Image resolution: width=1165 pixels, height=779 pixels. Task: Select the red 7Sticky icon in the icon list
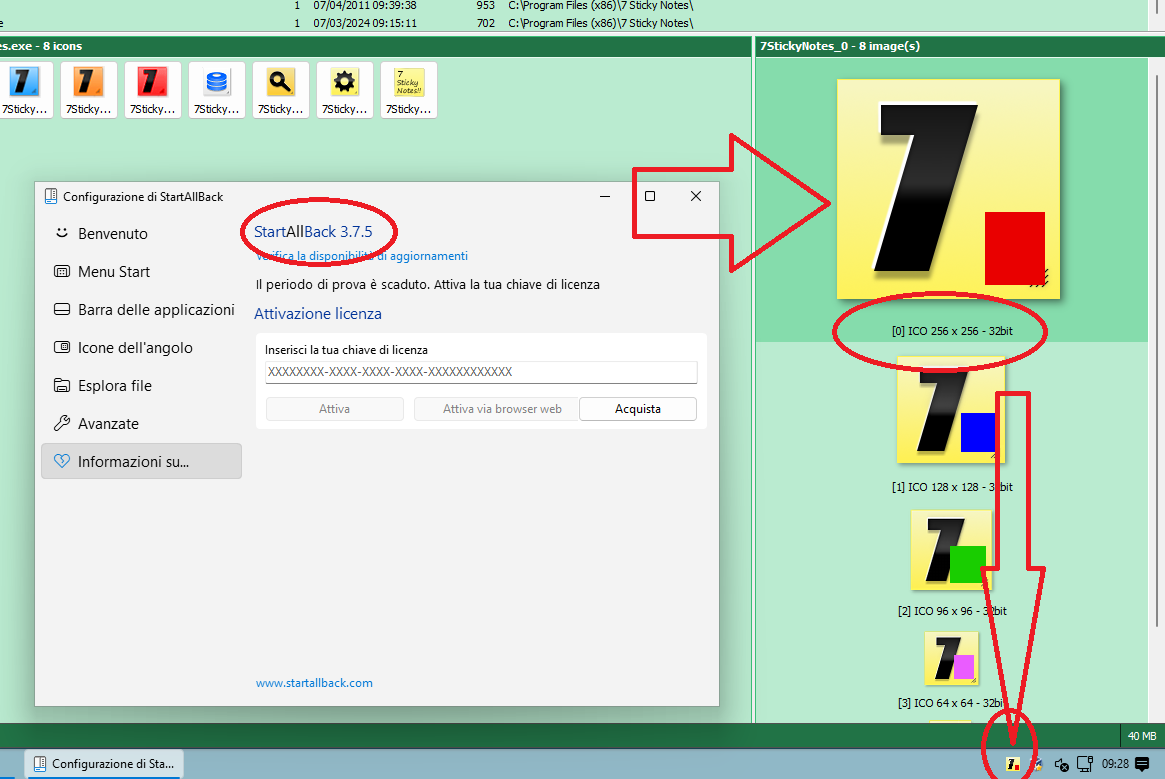point(152,90)
